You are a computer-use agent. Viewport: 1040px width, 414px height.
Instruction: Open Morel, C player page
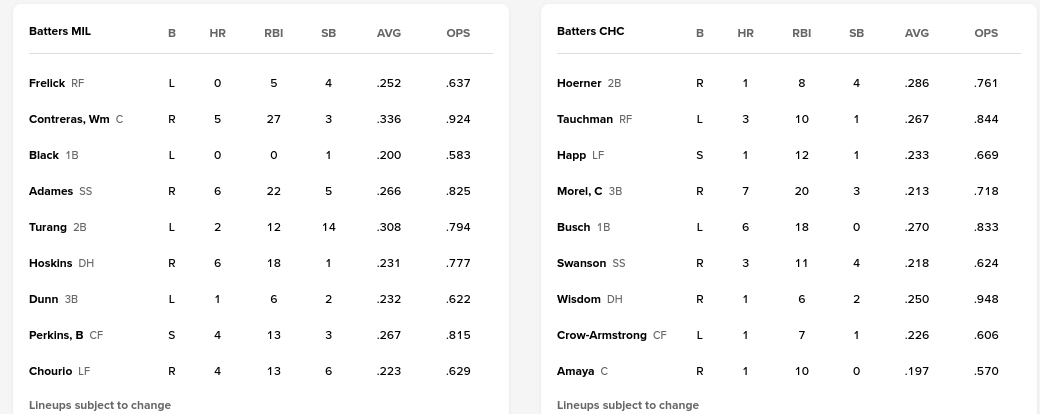580,191
